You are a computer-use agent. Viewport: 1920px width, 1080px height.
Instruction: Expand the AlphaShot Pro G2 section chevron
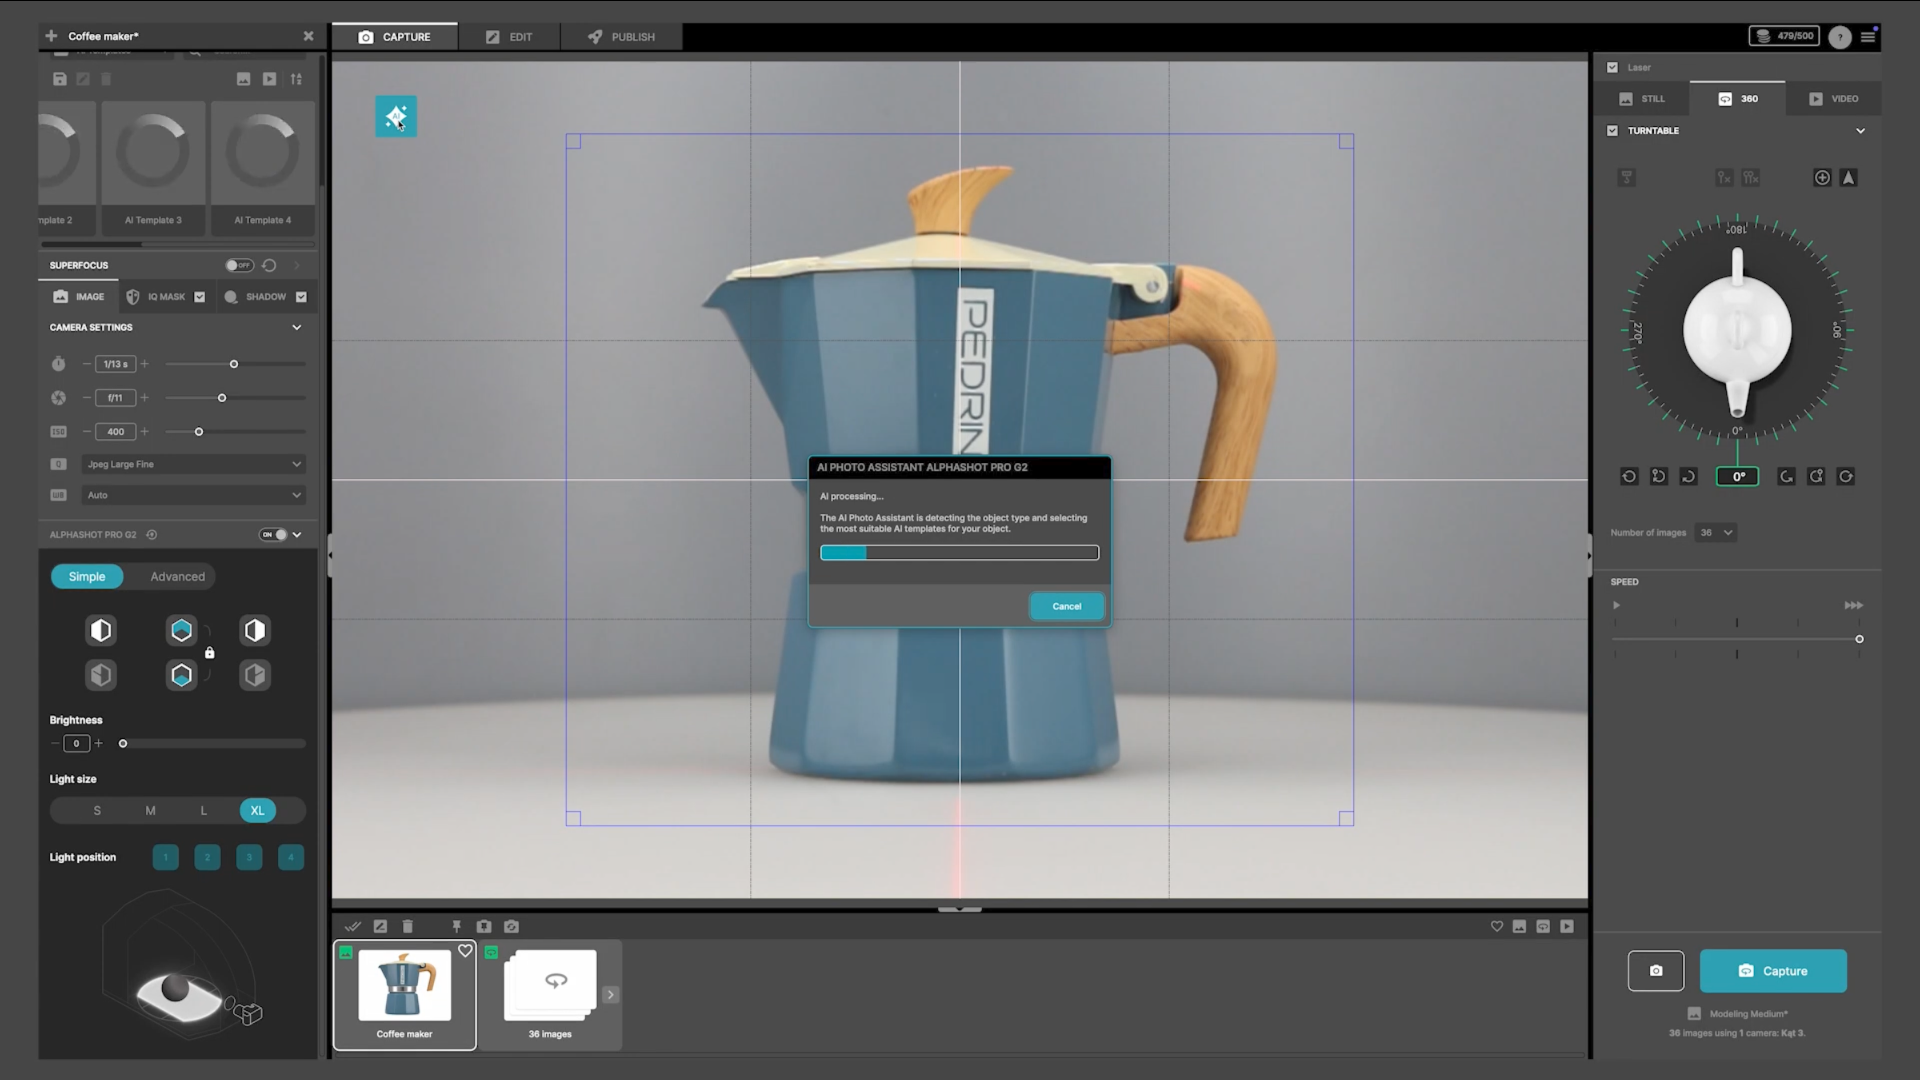[297, 535]
